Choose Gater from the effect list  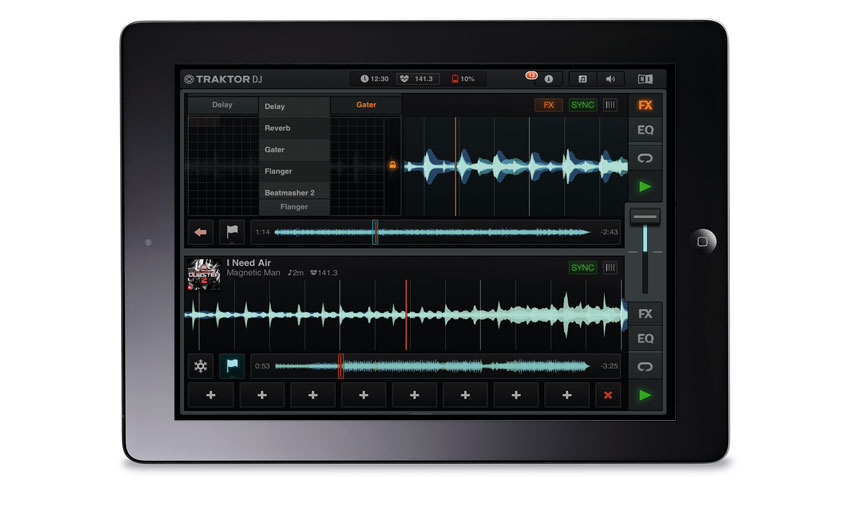coord(294,150)
